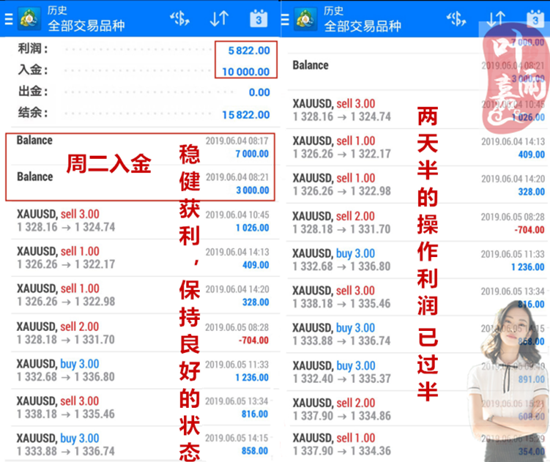Open left panel sell 2.00 at 1 328.18 trade
Viewport: 550px width, 462px height.
pyautogui.click(x=143, y=333)
